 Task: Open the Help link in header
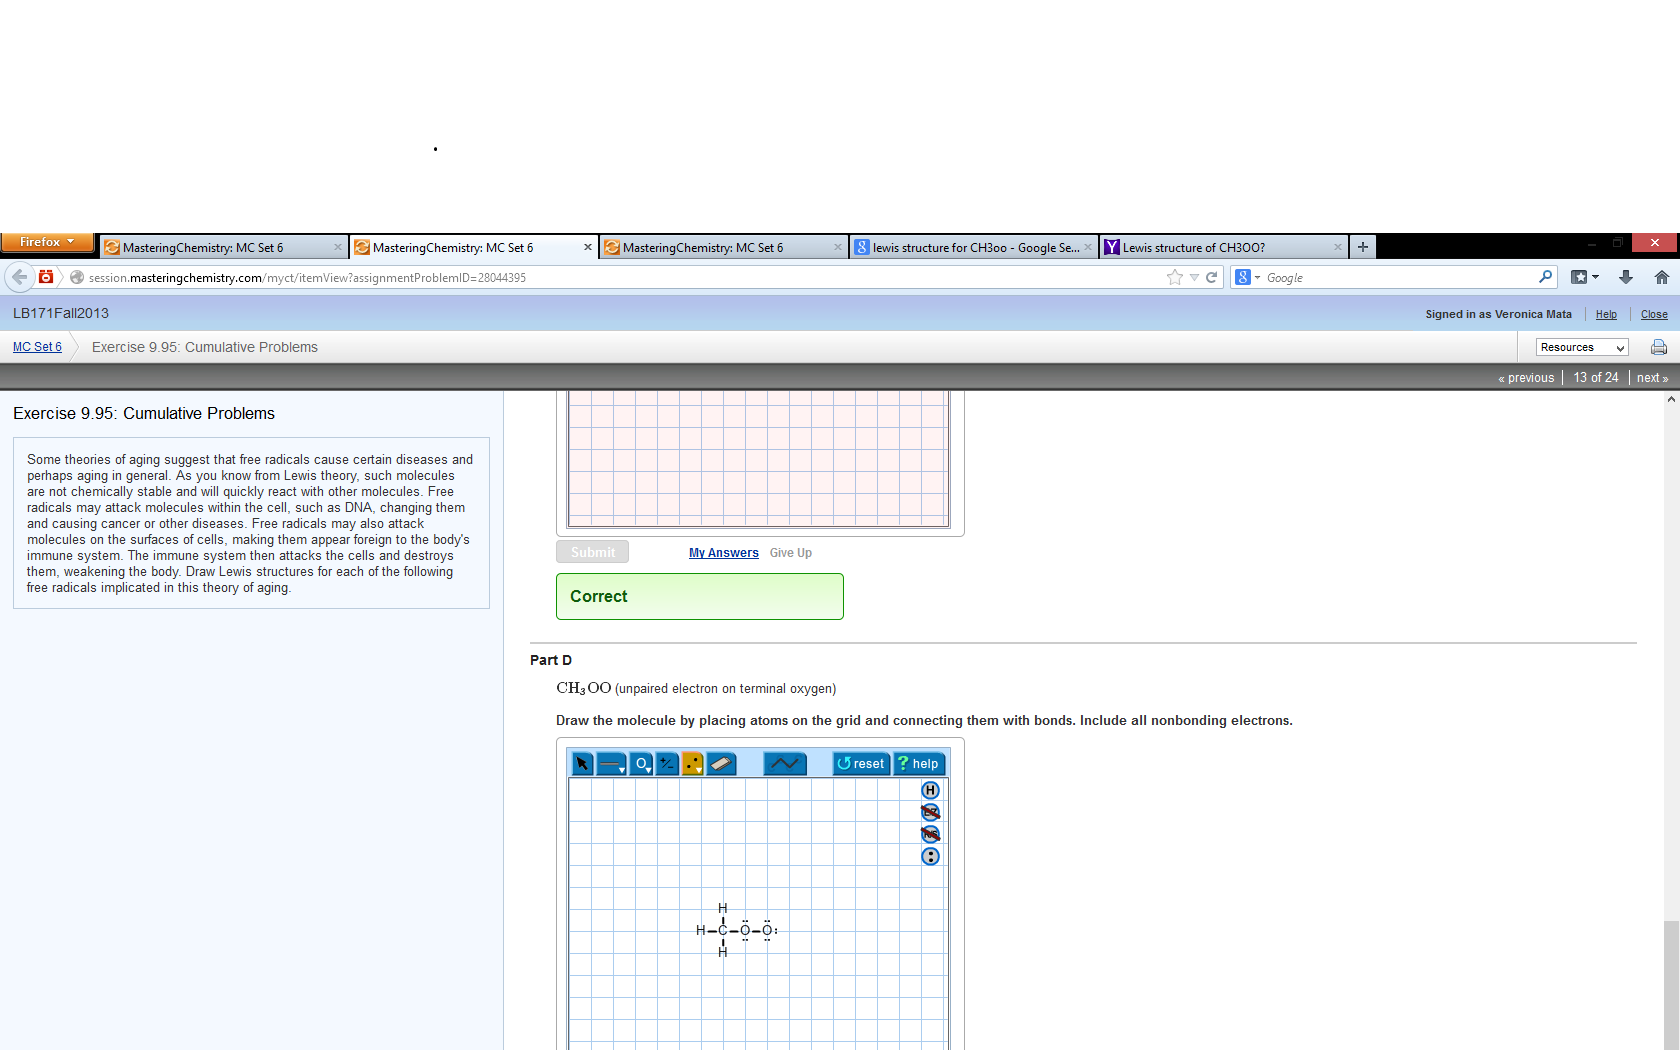tap(1606, 314)
